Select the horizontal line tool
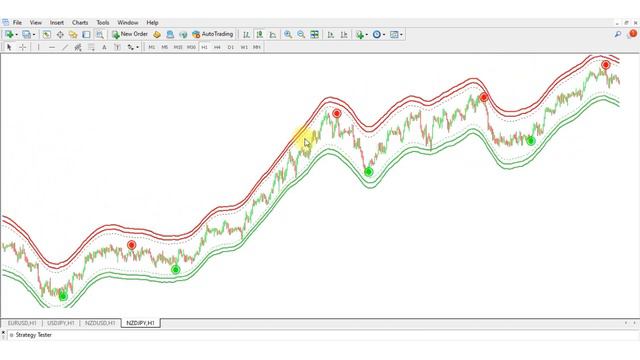The height and width of the screenshot is (360, 640). (x=52, y=47)
